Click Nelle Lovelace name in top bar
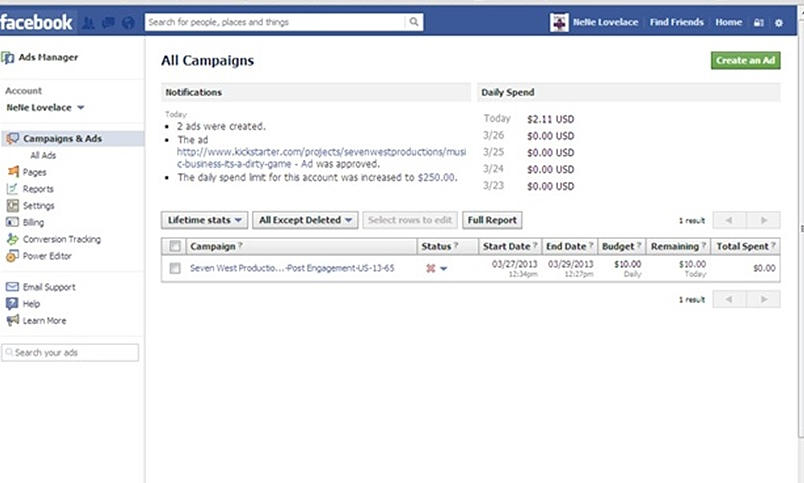The height and width of the screenshot is (483, 804). (x=605, y=22)
